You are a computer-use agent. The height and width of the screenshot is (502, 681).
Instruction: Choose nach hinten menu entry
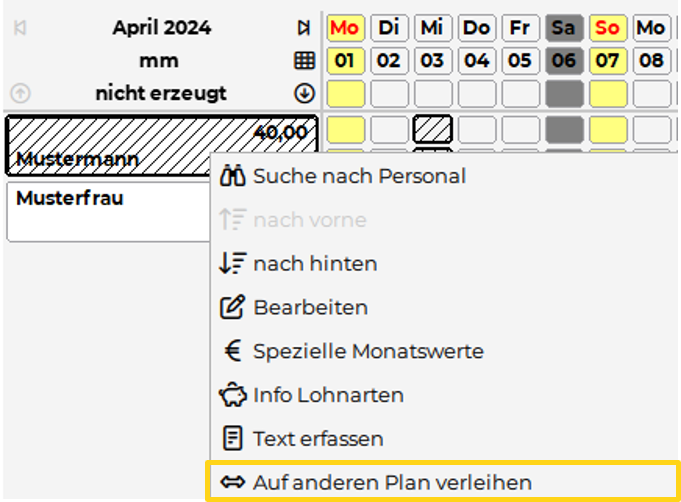click(x=314, y=264)
